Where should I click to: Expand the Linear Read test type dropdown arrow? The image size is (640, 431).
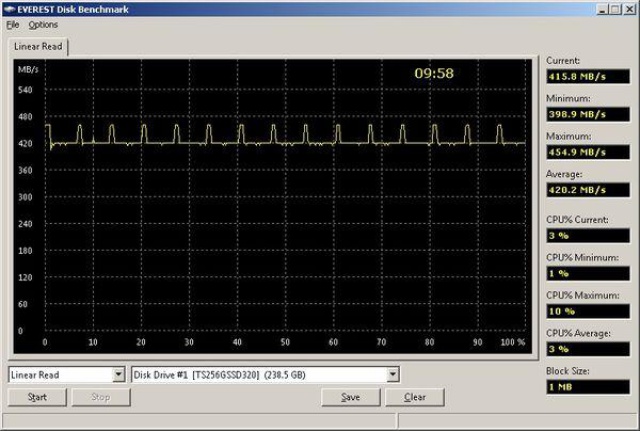[118, 374]
